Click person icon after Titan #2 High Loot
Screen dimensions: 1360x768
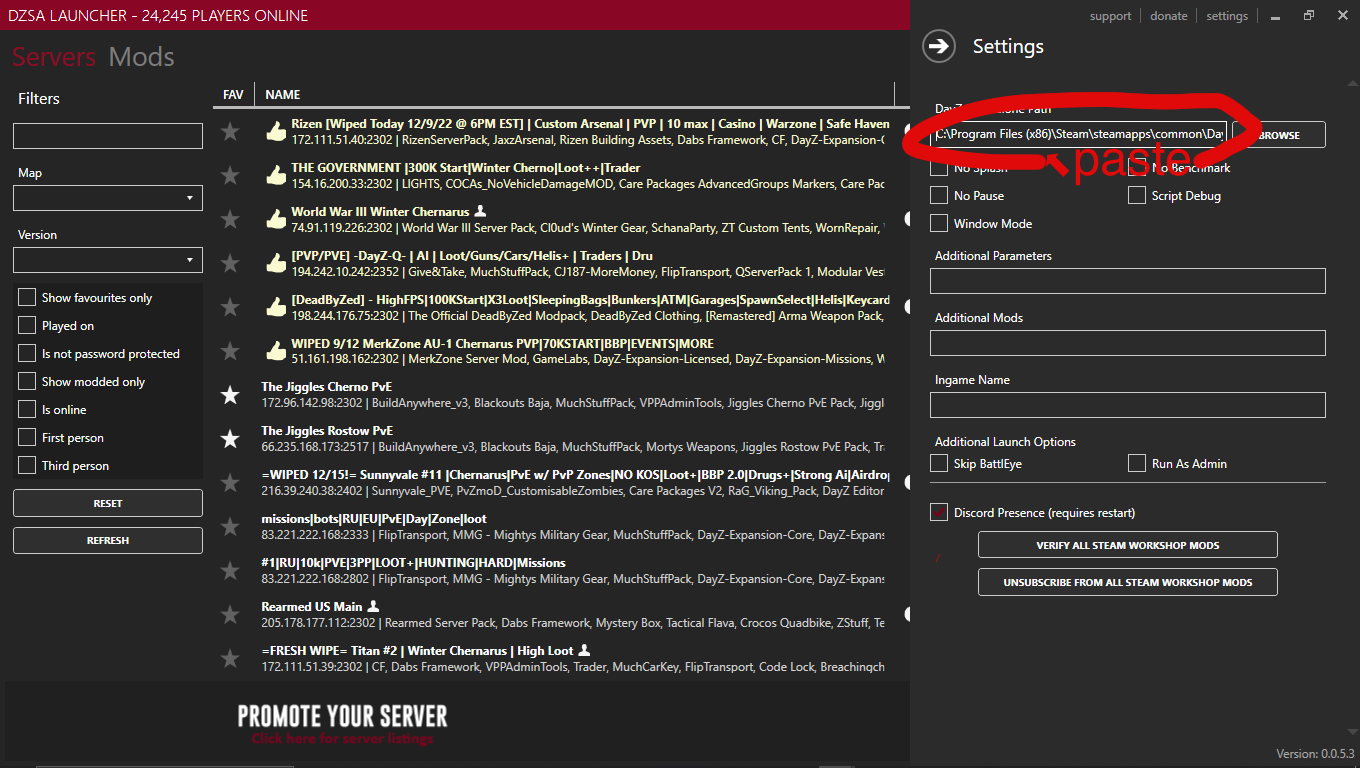click(x=585, y=650)
